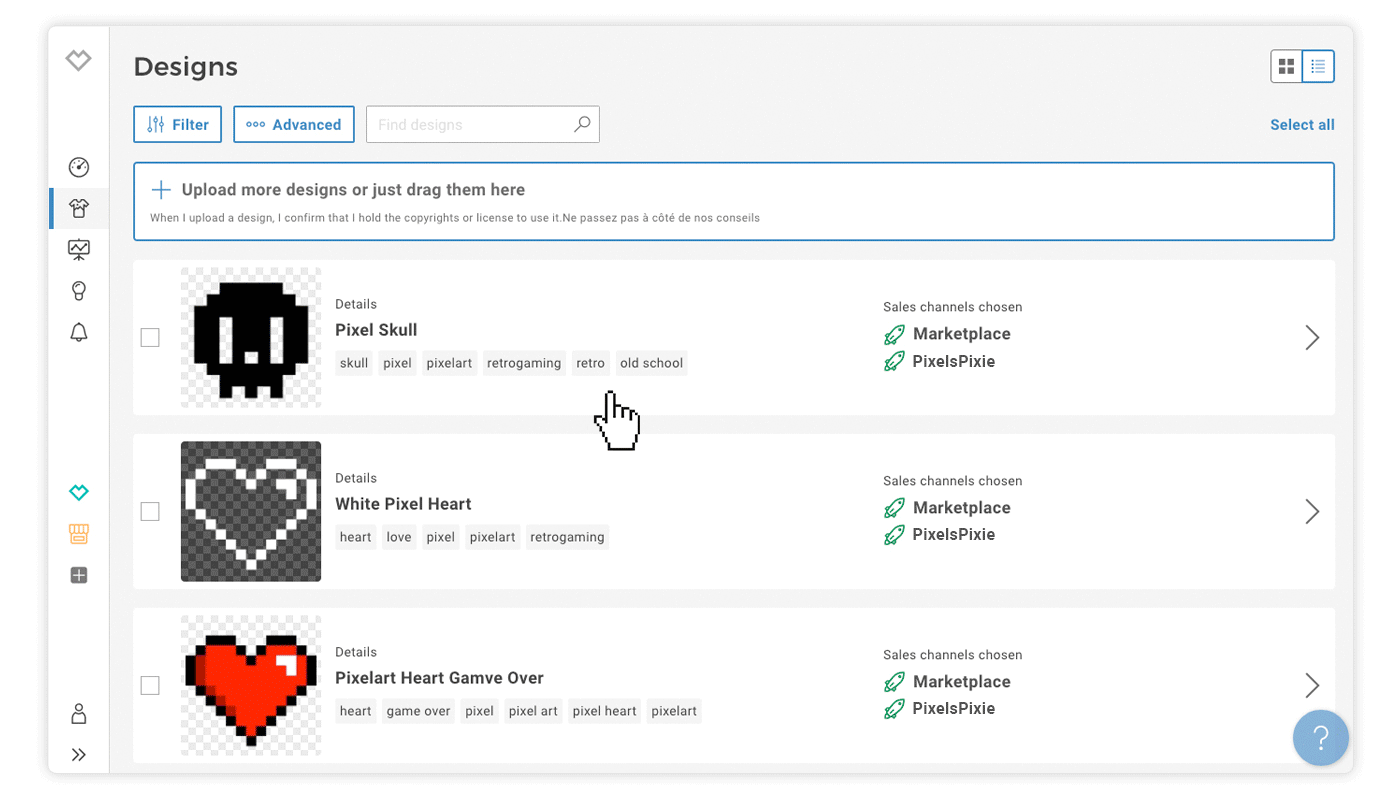Click the search magnifier icon
The height and width of the screenshot is (800, 1400).
(582, 124)
